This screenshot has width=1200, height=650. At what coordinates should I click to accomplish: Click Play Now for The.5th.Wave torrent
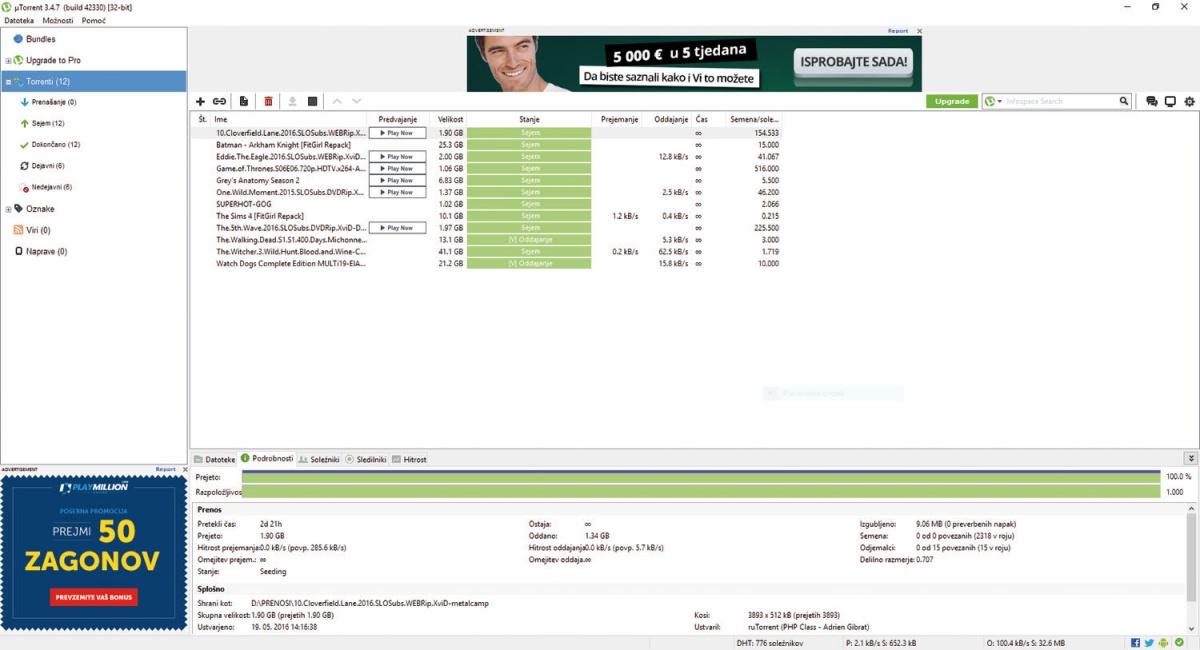(x=397, y=228)
